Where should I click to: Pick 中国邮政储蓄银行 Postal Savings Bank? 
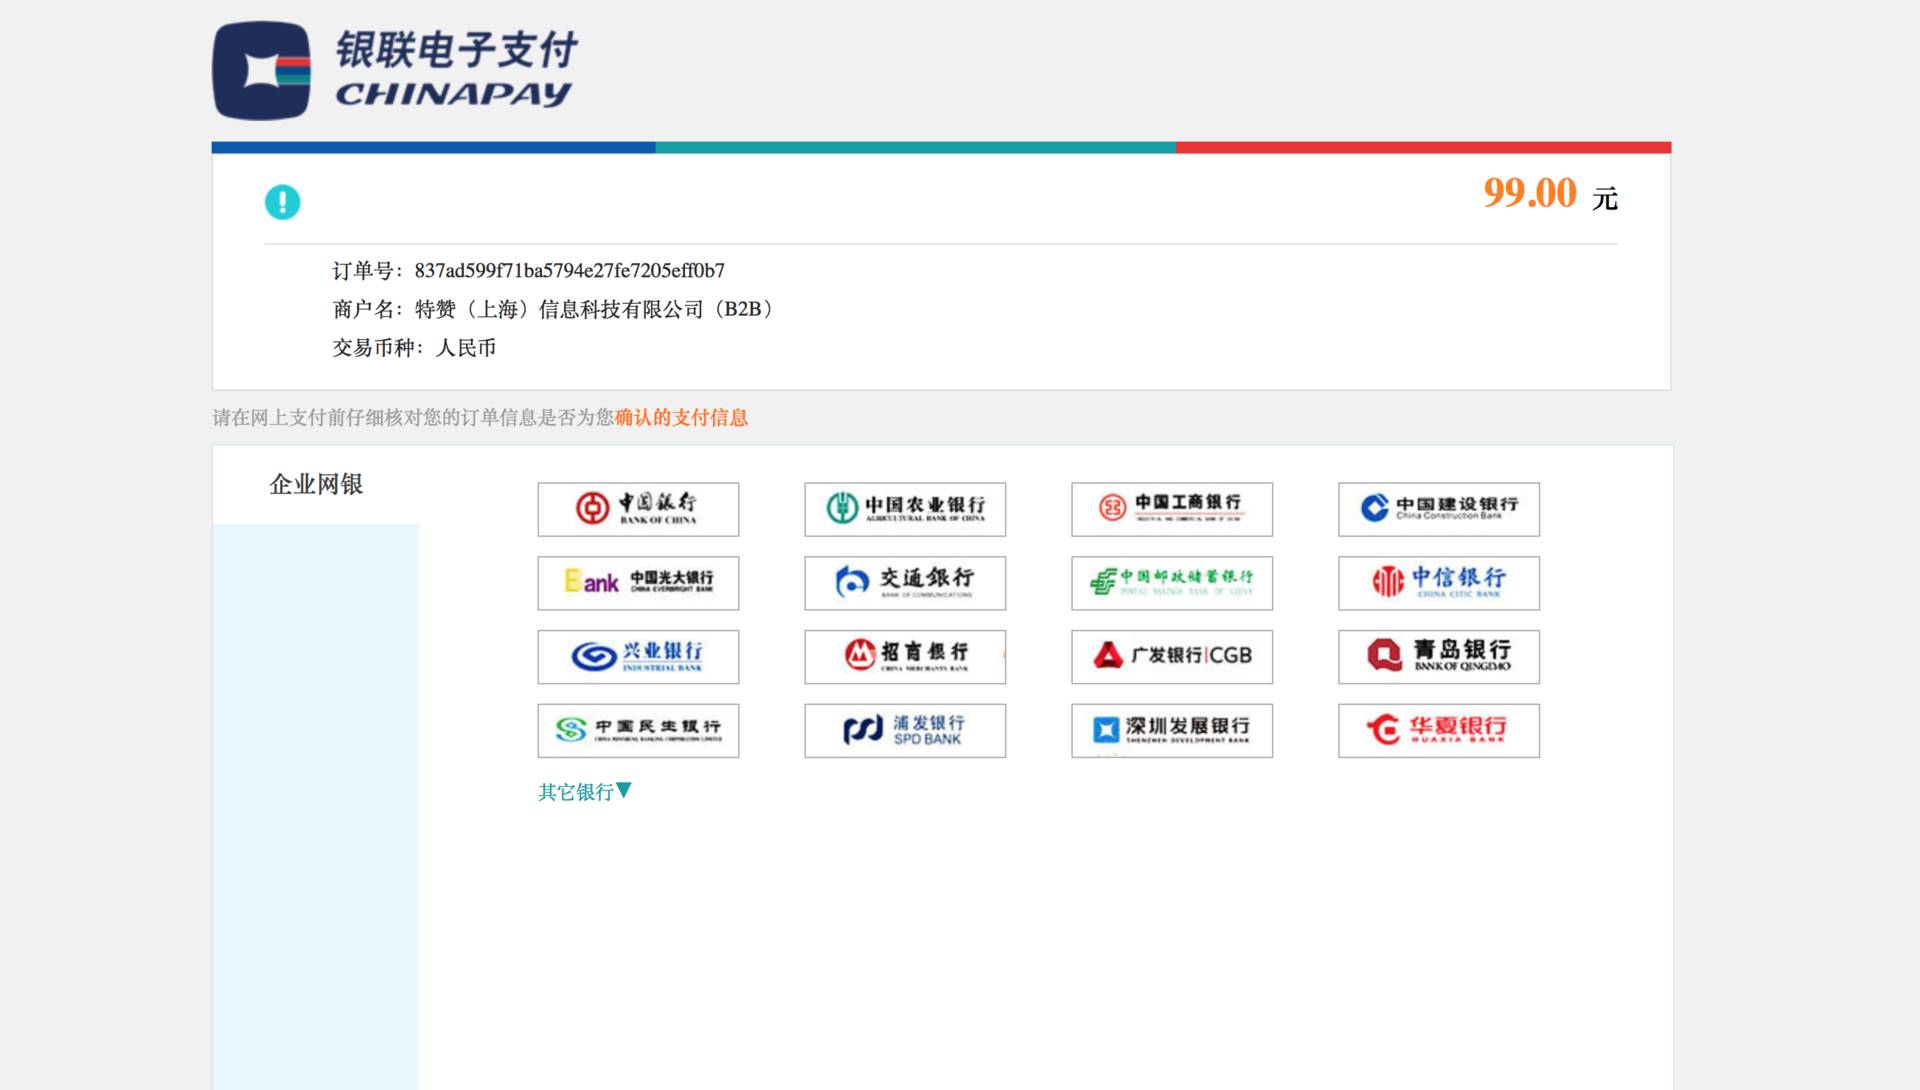[x=1172, y=583]
